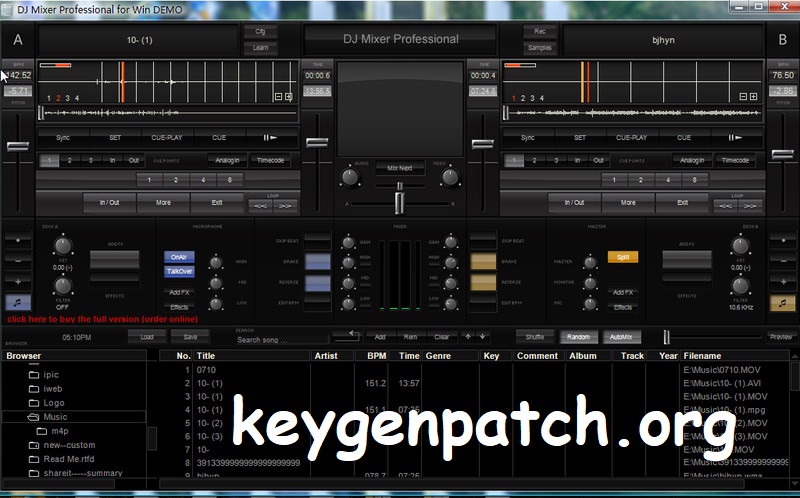Click the Rec record button
This screenshot has width=800, height=498.
point(540,31)
